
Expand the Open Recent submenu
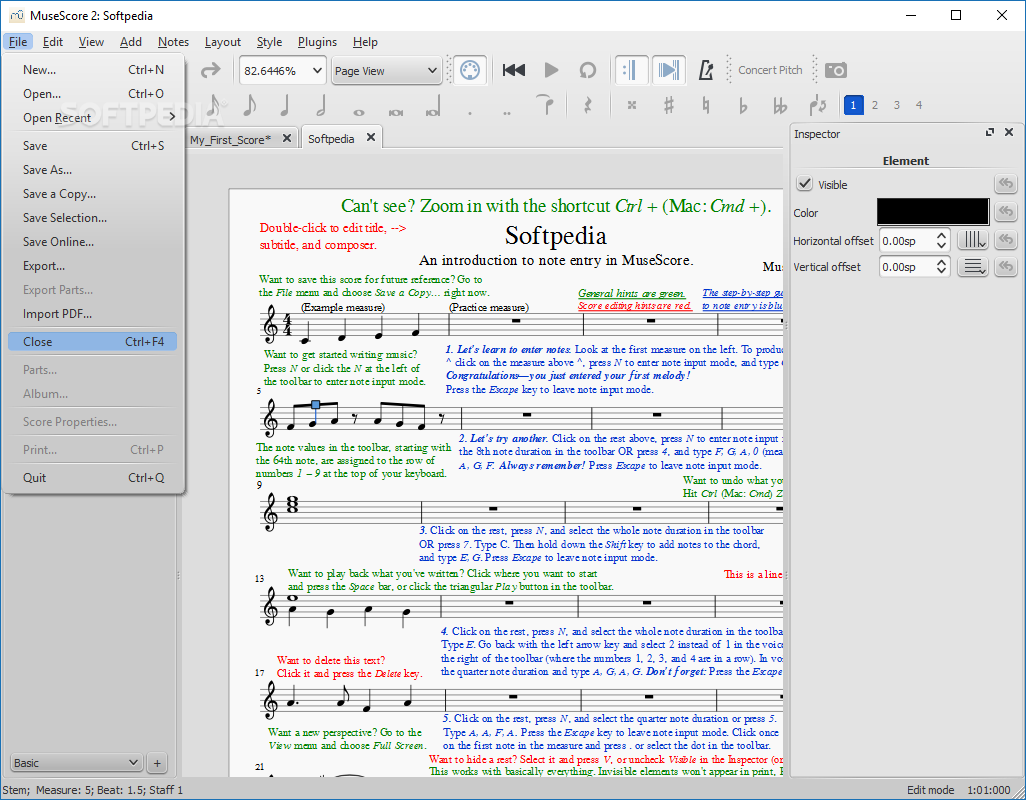[93, 118]
